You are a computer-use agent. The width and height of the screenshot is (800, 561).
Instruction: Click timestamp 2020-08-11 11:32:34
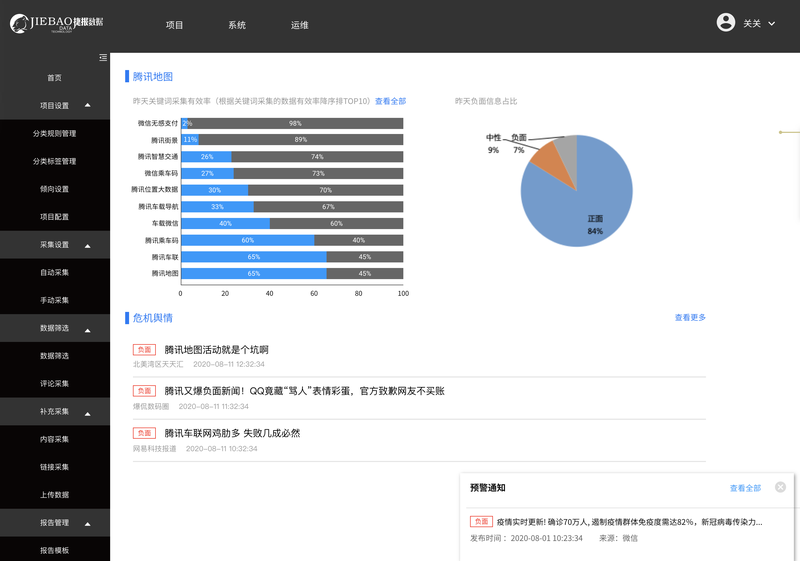click(x=213, y=406)
